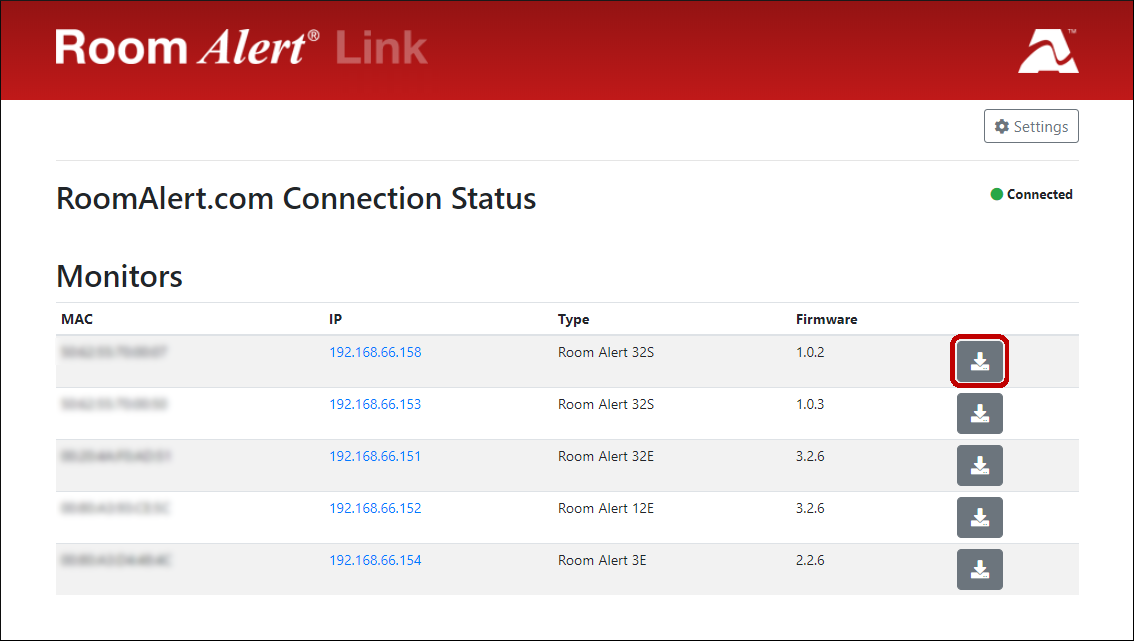This screenshot has height=641, width=1134.
Task: Click the Room Alert Link title logo
Action: pyautogui.click(x=241, y=48)
